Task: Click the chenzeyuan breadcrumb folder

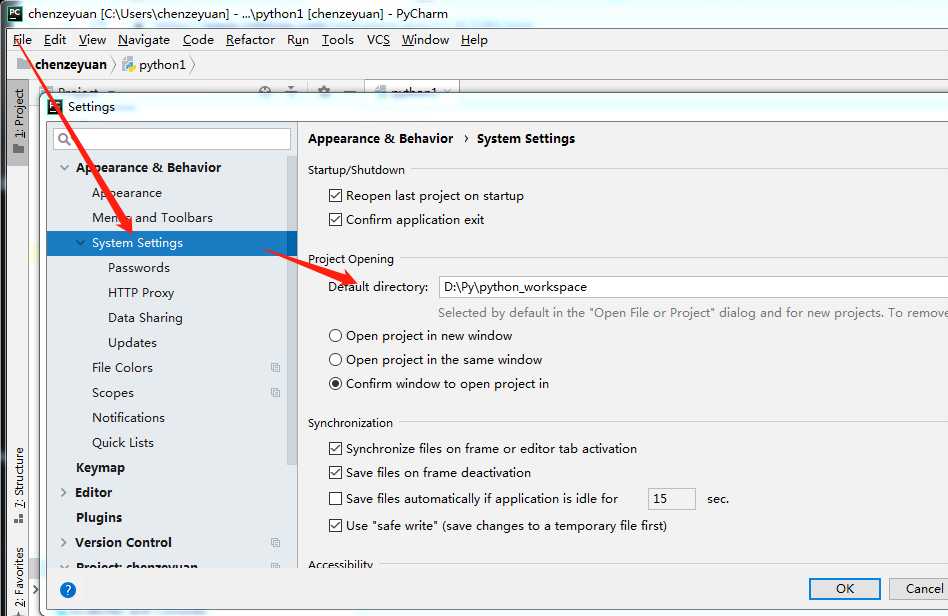Action: pyautogui.click(x=62, y=65)
